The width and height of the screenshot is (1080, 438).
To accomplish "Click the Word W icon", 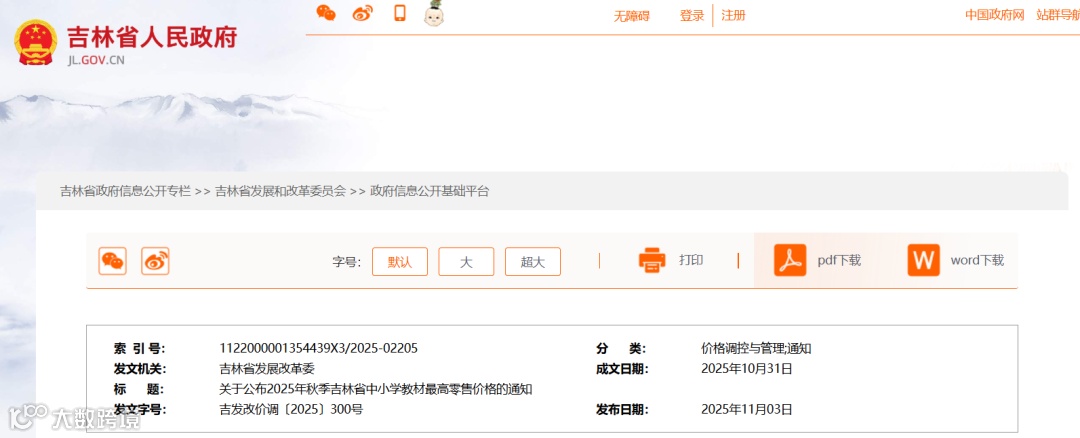I will pos(924,260).
